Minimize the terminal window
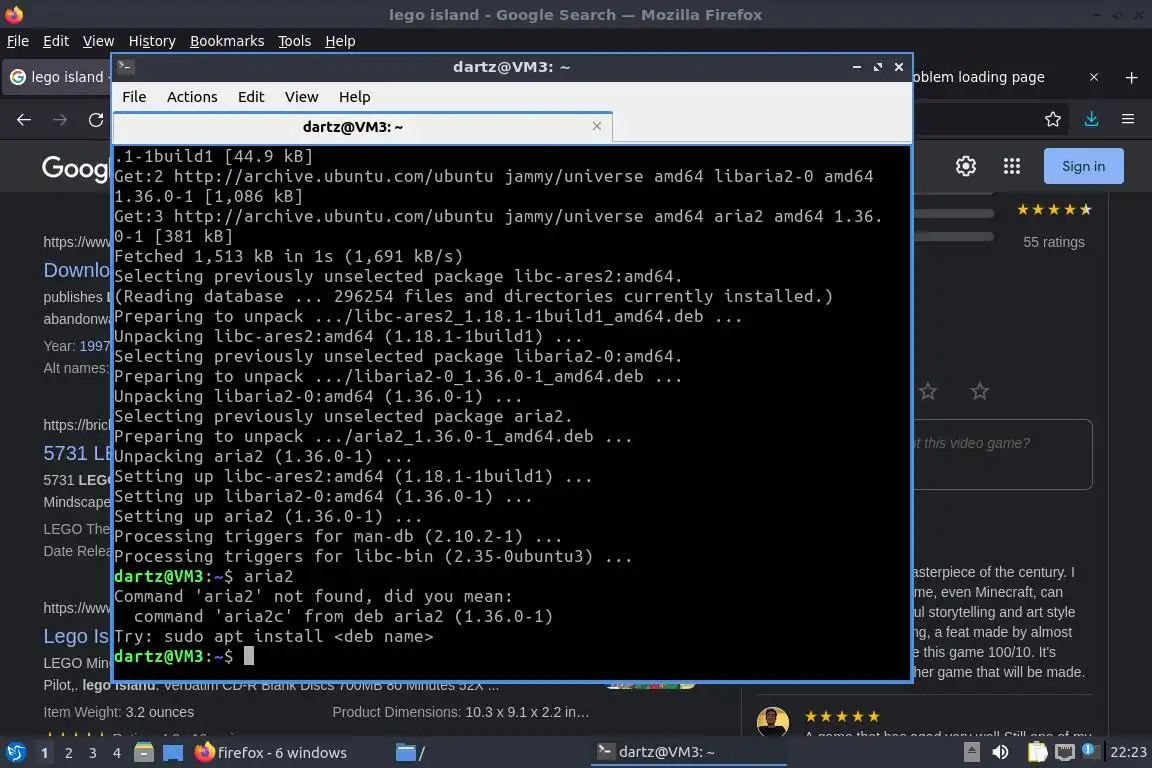The image size is (1152, 768). pyautogui.click(x=857, y=67)
